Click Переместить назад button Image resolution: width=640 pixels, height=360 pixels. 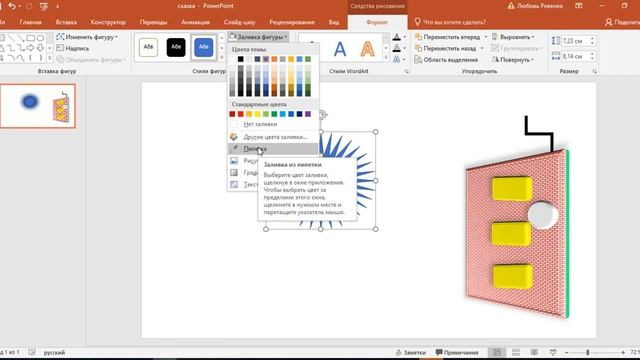pyautogui.click(x=445, y=48)
